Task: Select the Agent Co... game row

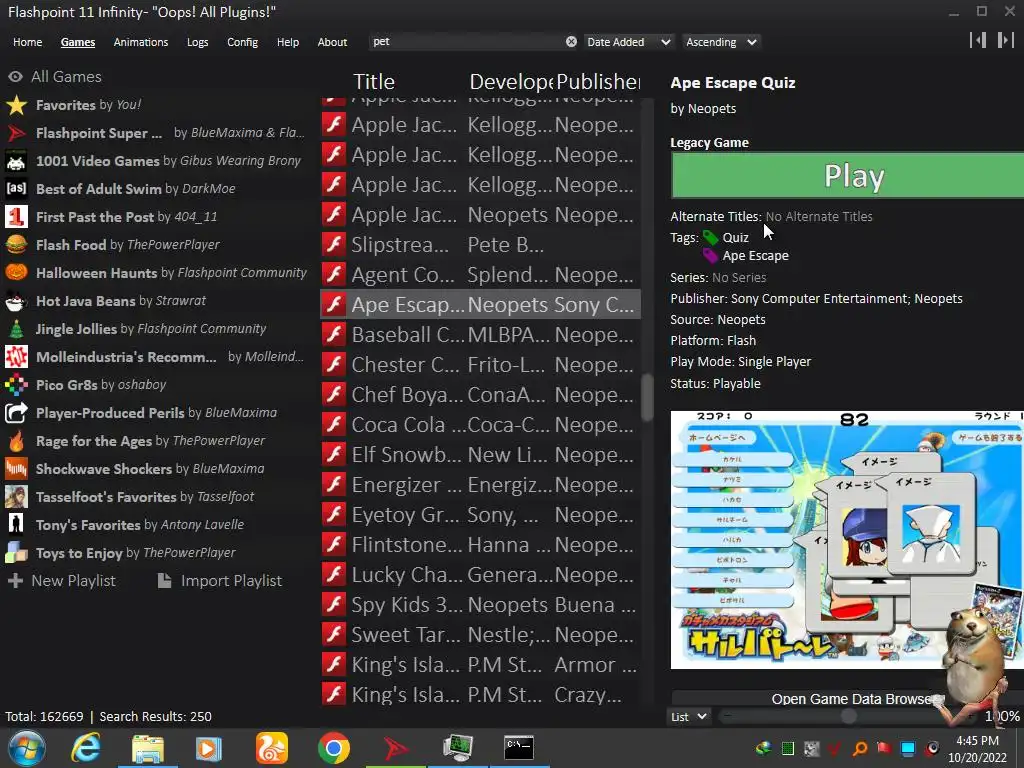Action: [480, 274]
